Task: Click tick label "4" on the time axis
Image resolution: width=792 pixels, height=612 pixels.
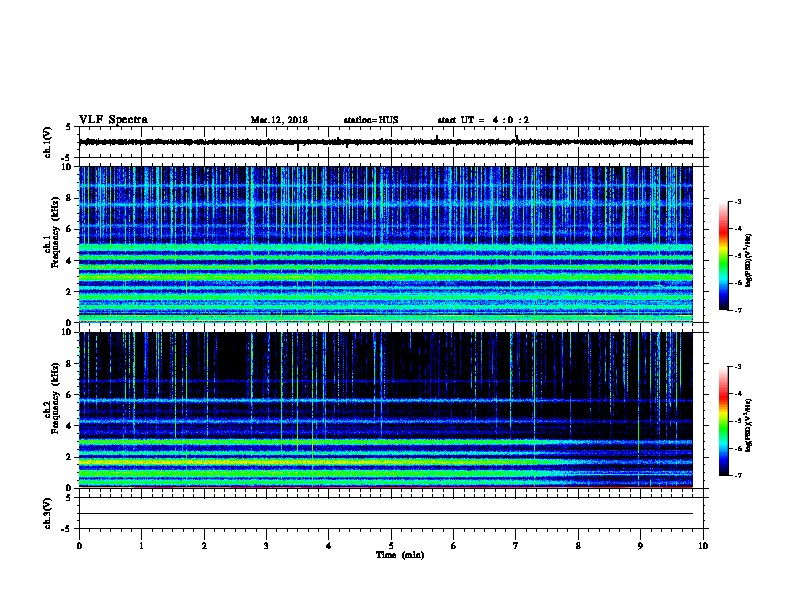Action: click(329, 545)
